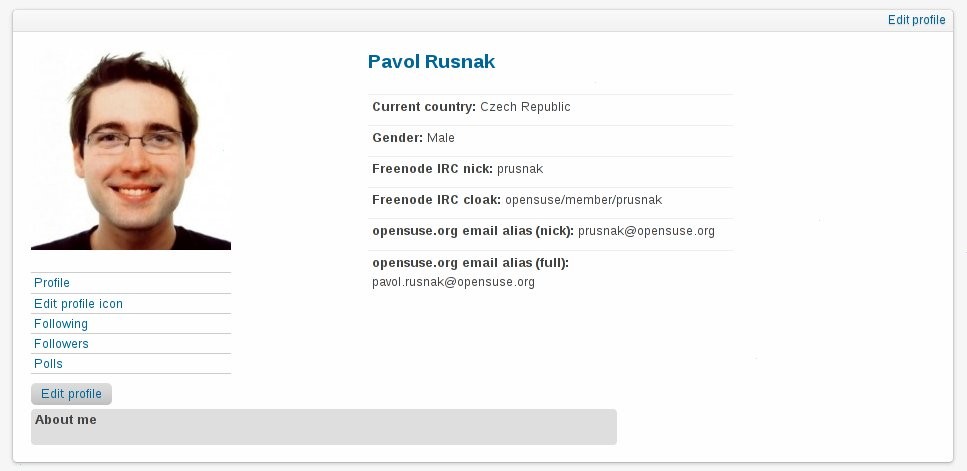Click the Gender field label
This screenshot has width=967, height=471.
(x=397, y=138)
